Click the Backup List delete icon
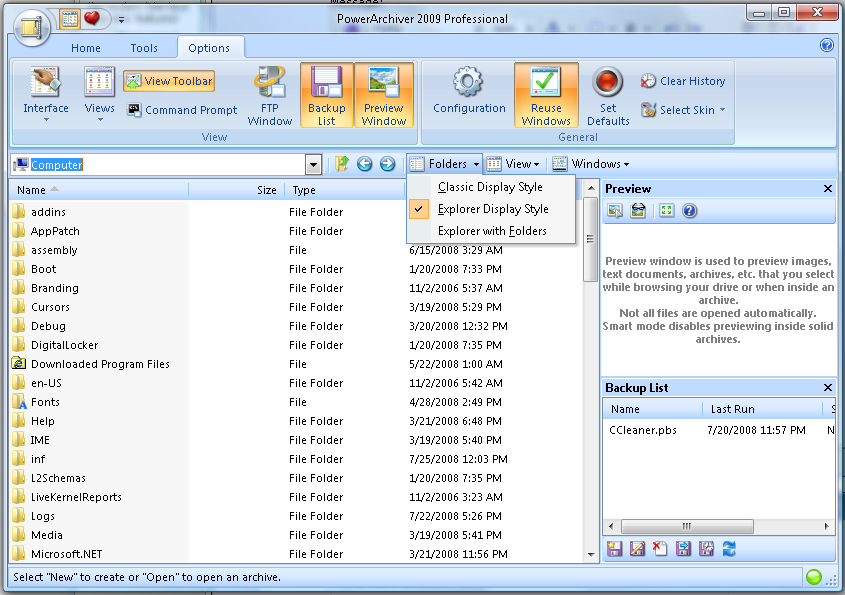Image resolution: width=845 pixels, height=595 pixels. pyautogui.click(x=660, y=549)
